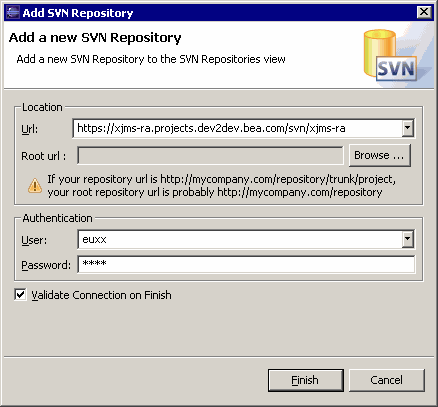Click the 'Location' group label
438x407 pixels.
click(42, 107)
